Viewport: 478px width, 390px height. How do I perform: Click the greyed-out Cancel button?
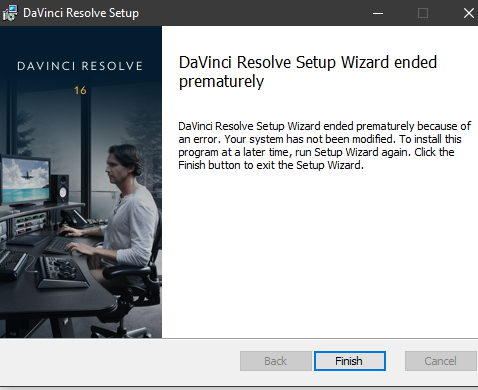(x=440, y=361)
